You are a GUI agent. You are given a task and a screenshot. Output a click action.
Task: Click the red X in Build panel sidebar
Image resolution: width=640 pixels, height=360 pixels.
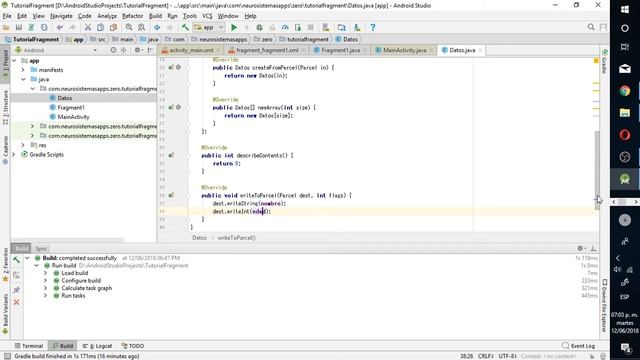tap(16, 302)
